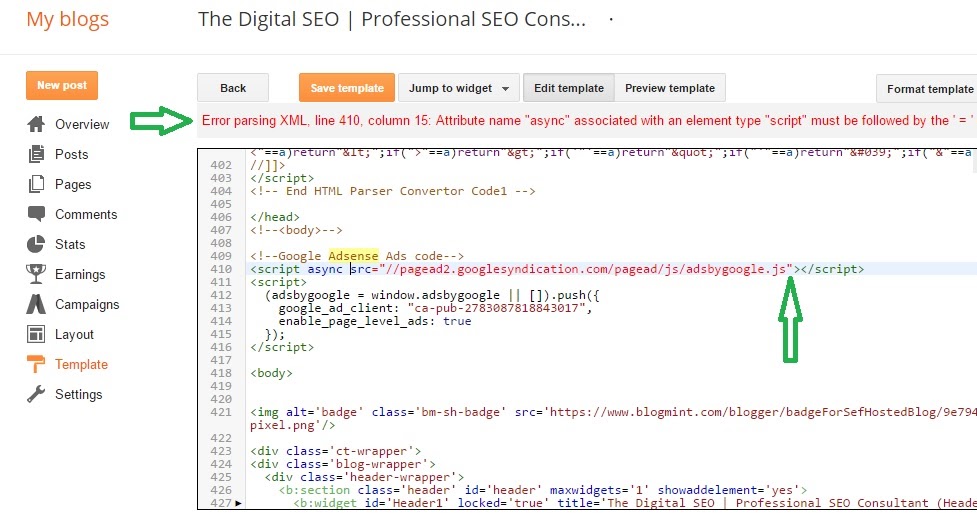Image resolution: width=977 pixels, height=513 pixels.
Task: Click the Overview house icon
Action: (x=36, y=124)
